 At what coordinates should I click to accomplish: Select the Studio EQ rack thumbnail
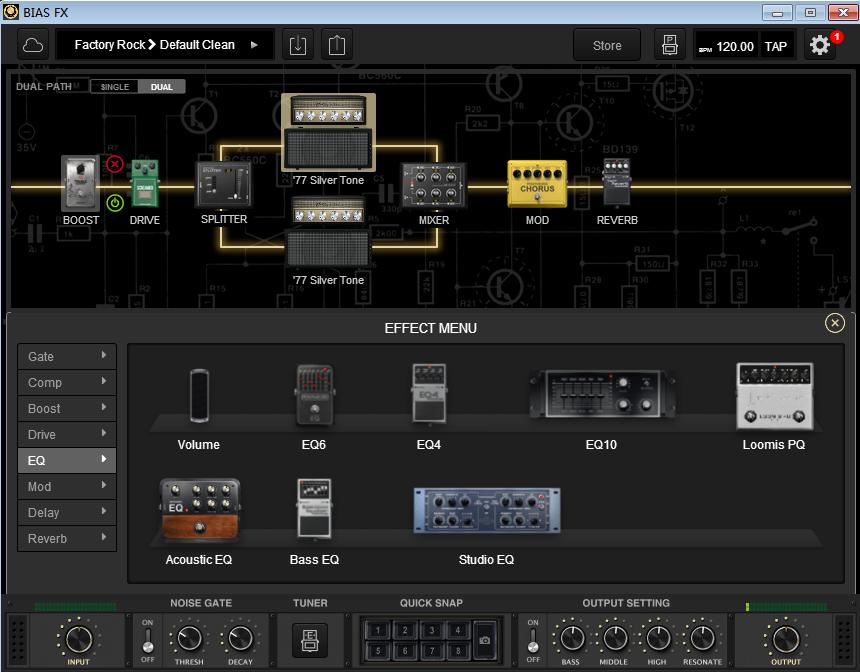tap(487, 510)
